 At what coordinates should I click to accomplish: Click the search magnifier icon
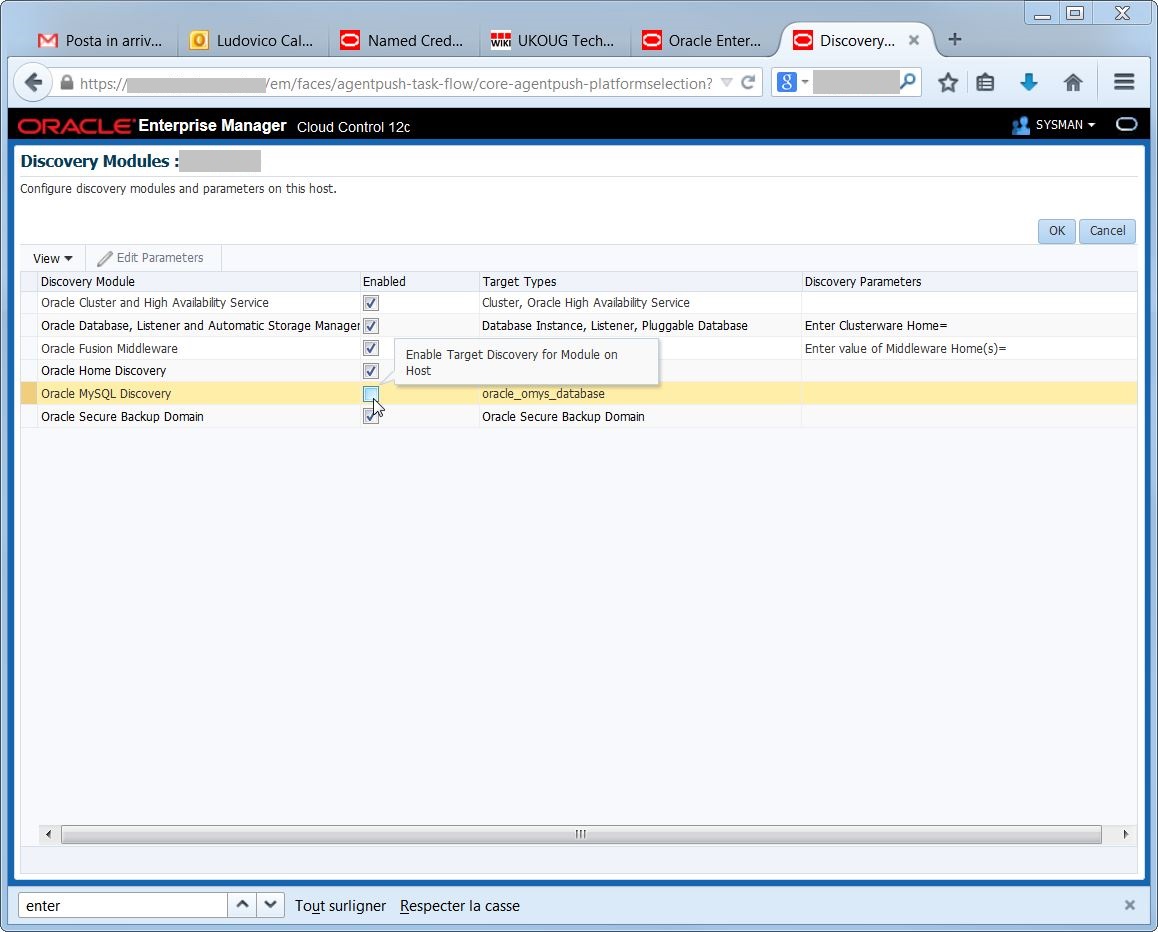[x=908, y=80]
